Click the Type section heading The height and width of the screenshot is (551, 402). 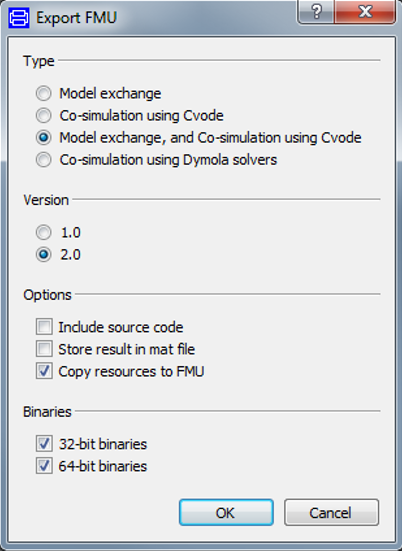click(x=39, y=61)
